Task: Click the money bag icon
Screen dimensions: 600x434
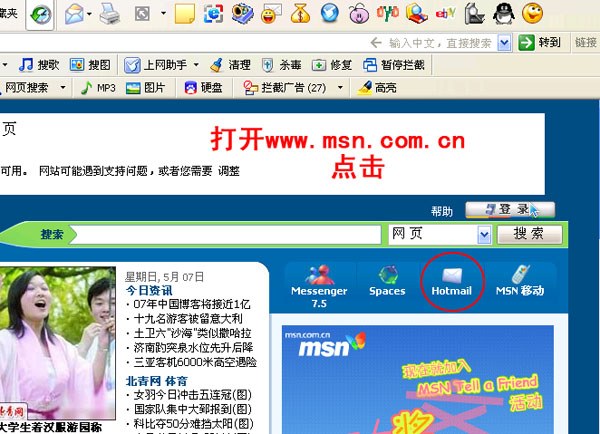Action: [x=301, y=14]
